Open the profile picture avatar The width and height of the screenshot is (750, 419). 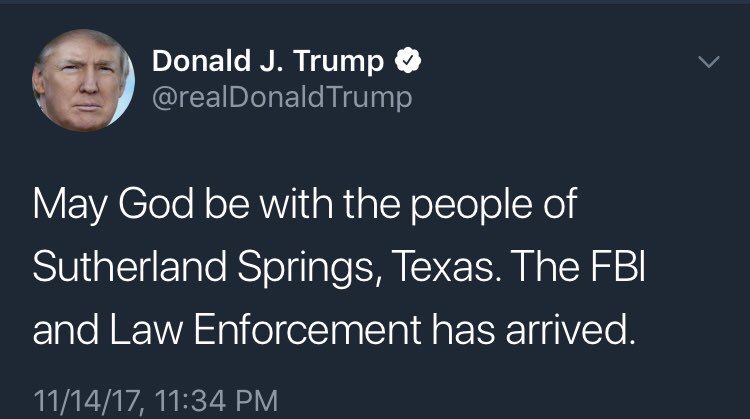coord(82,80)
